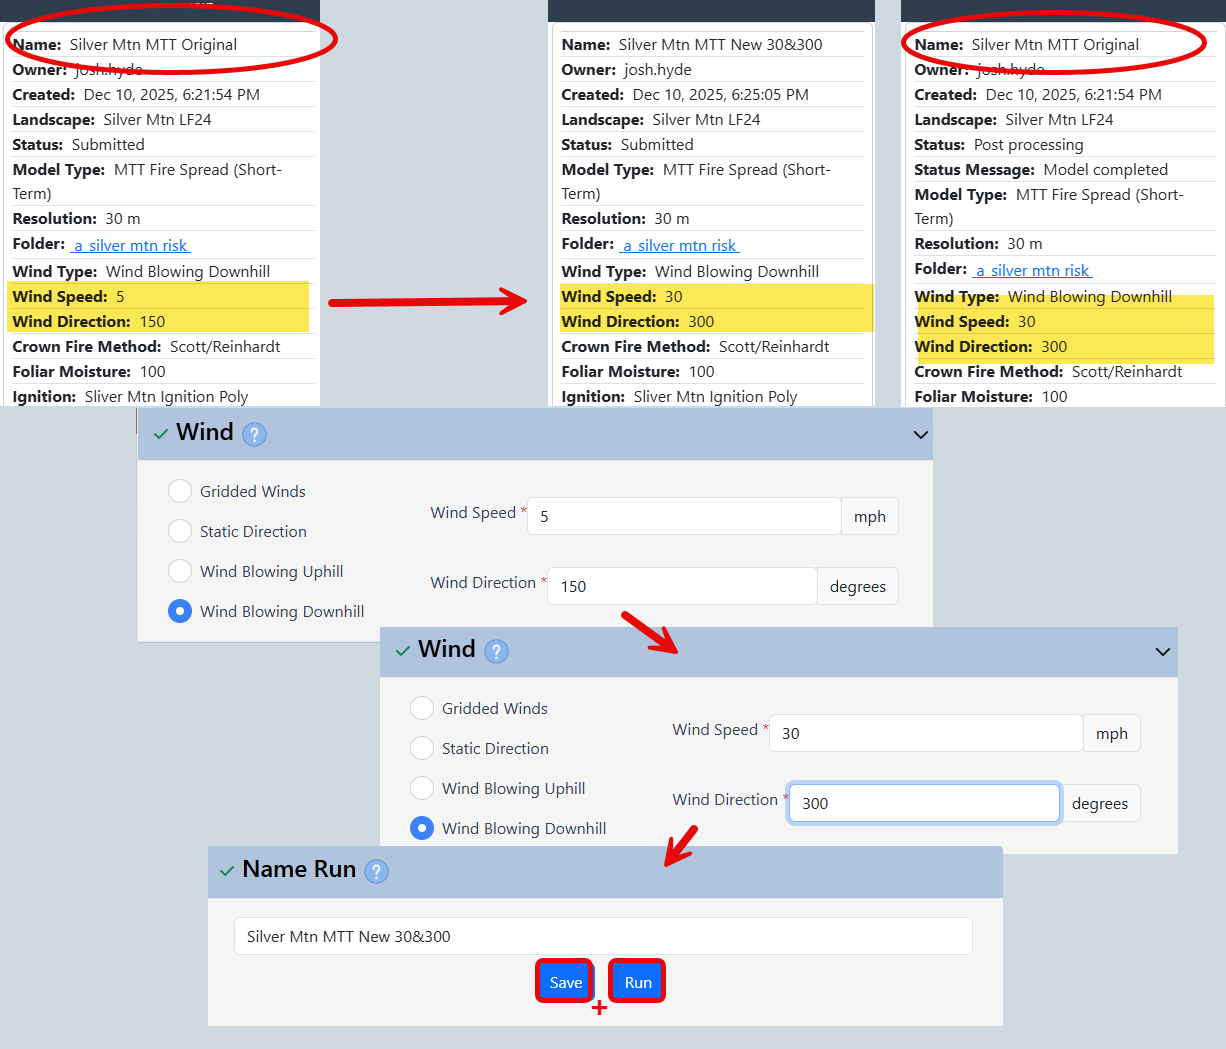Open the a silver mtn risk link in middle panel
The height and width of the screenshot is (1049, 1226).
click(679, 245)
